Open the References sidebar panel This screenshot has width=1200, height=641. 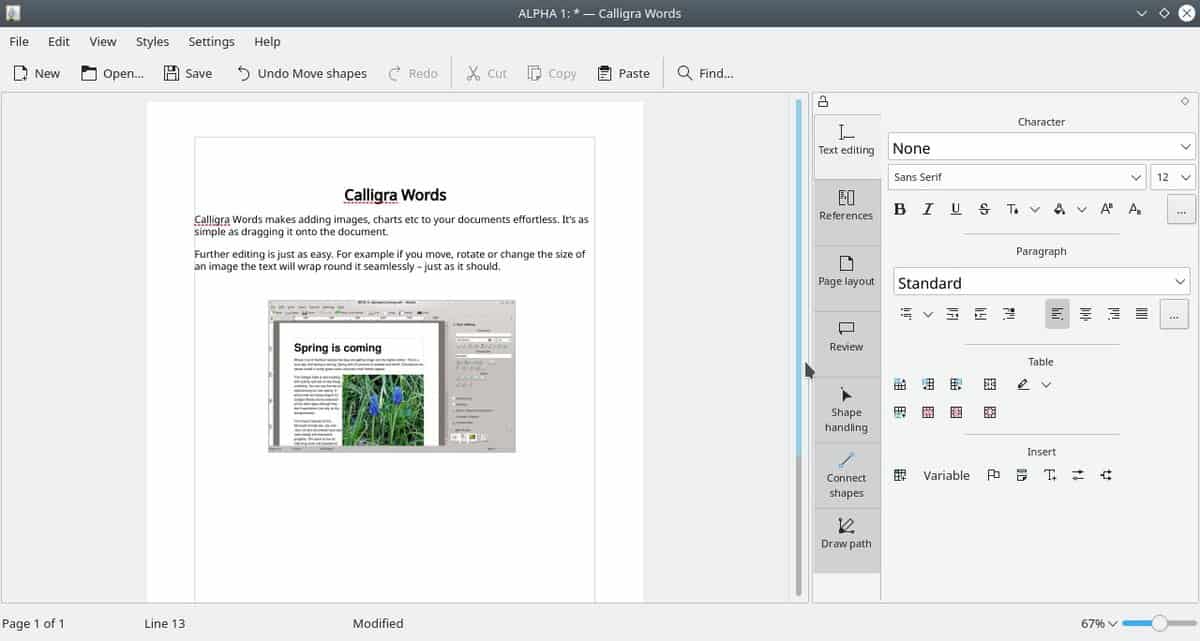tap(846, 207)
